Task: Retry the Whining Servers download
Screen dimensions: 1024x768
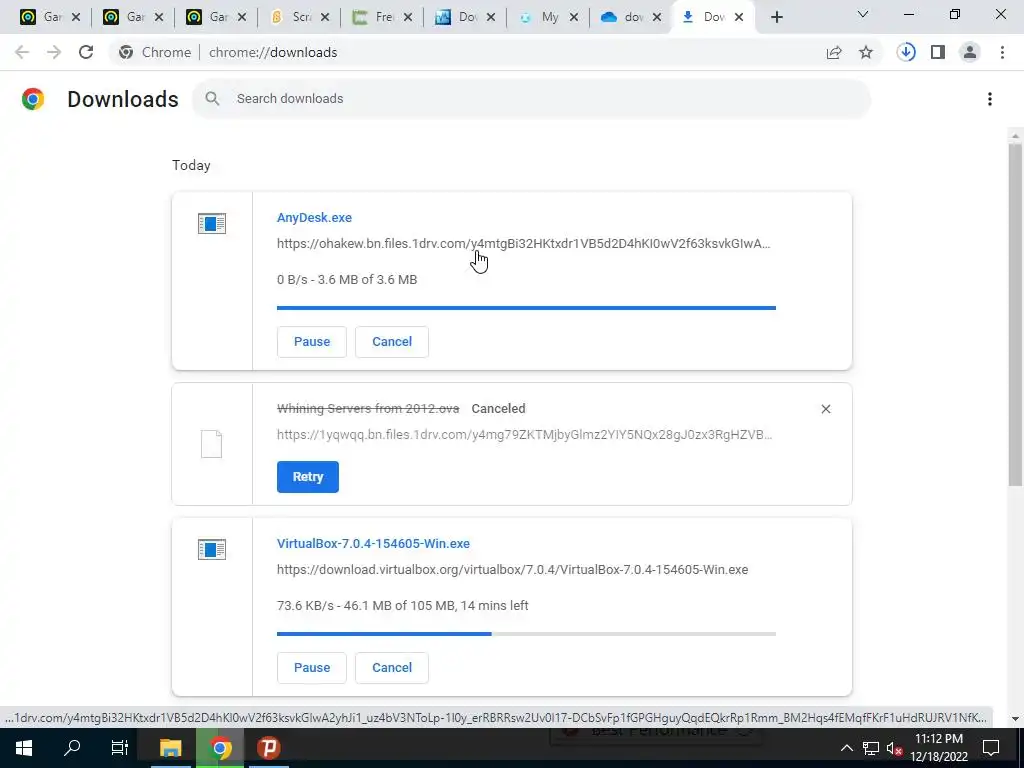Action: [x=308, y=477]
